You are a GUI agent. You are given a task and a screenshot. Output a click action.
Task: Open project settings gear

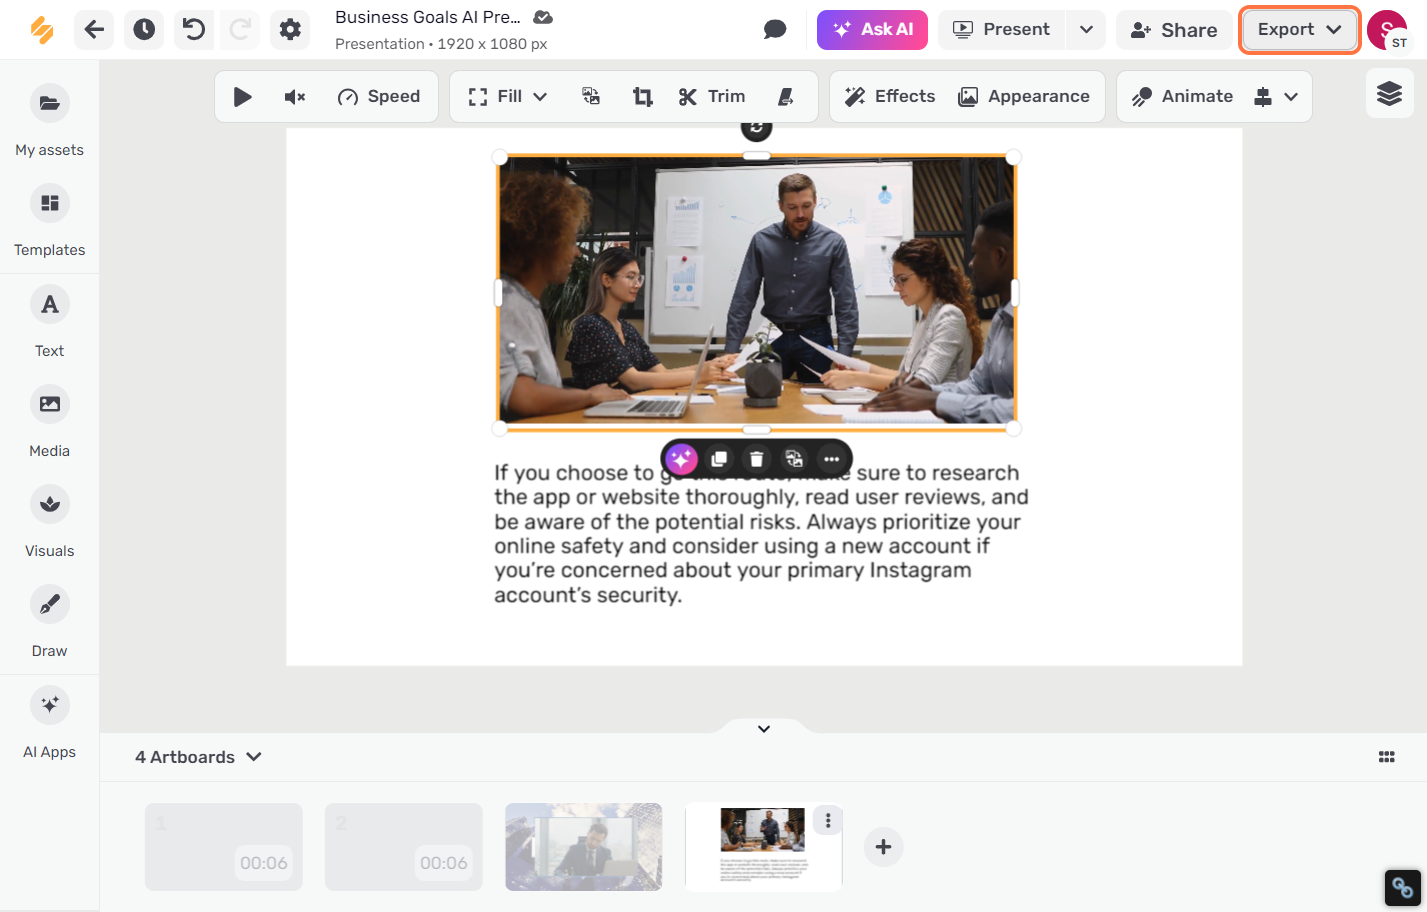(x=290, y=30)
